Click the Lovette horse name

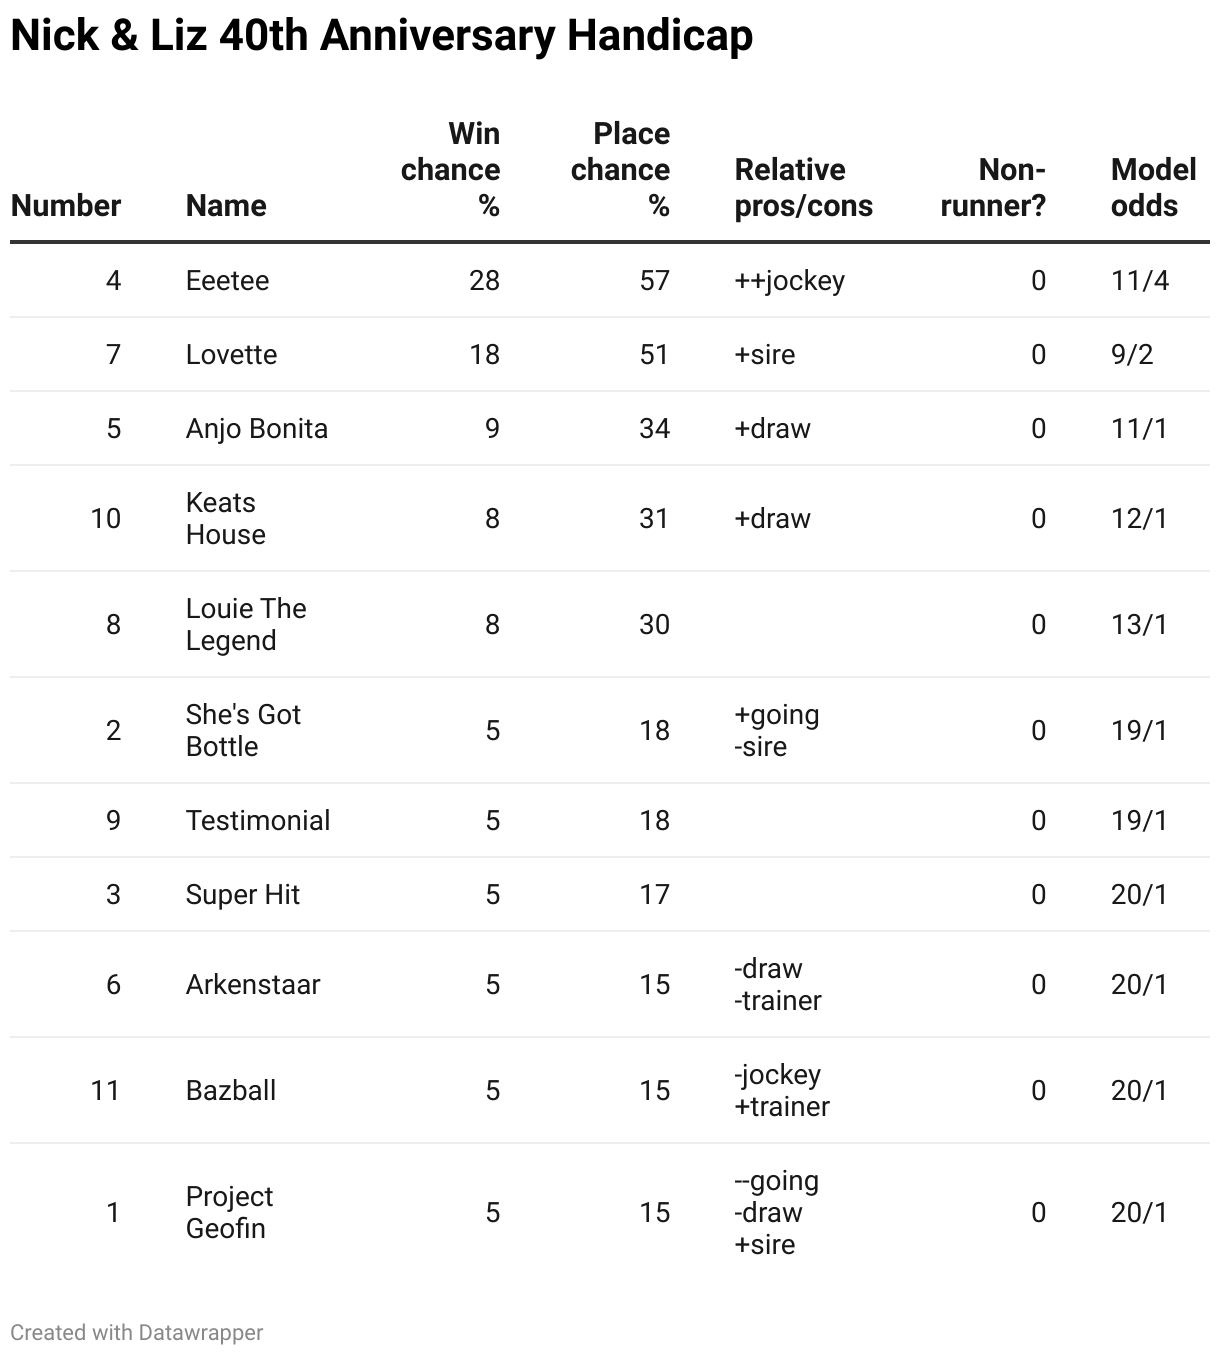coord(231,354)
